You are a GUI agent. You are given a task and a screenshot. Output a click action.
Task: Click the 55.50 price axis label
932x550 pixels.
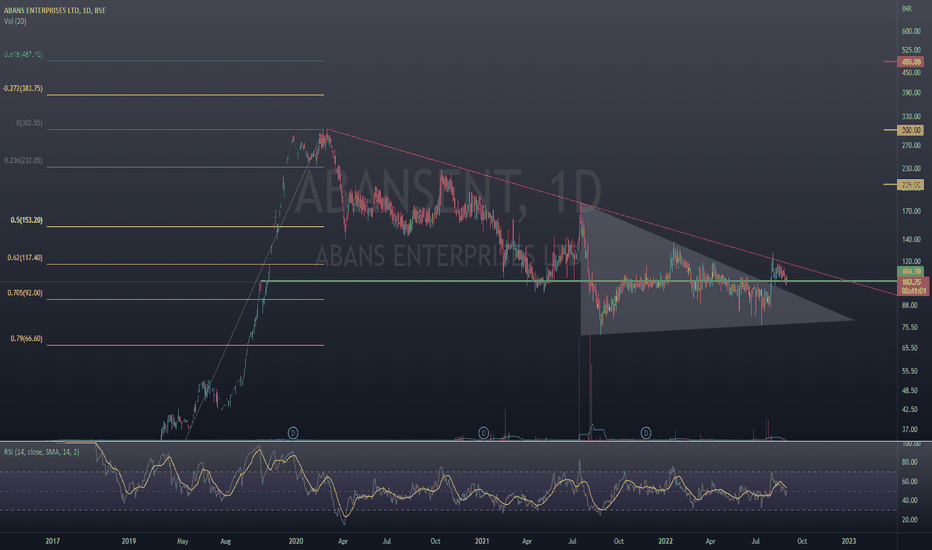[x=909, y=371]
